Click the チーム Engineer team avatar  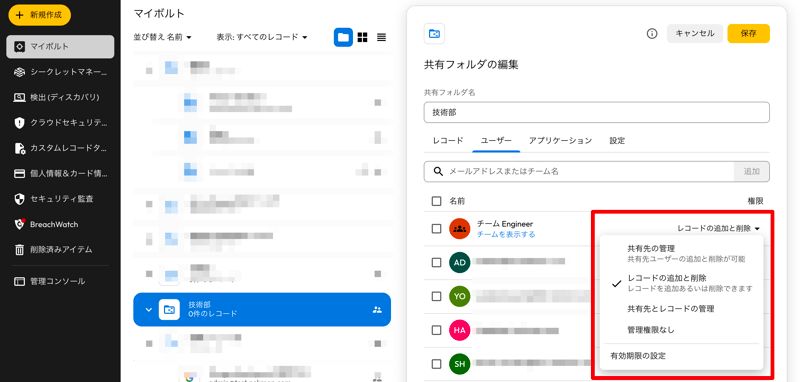tap(459, 228)
